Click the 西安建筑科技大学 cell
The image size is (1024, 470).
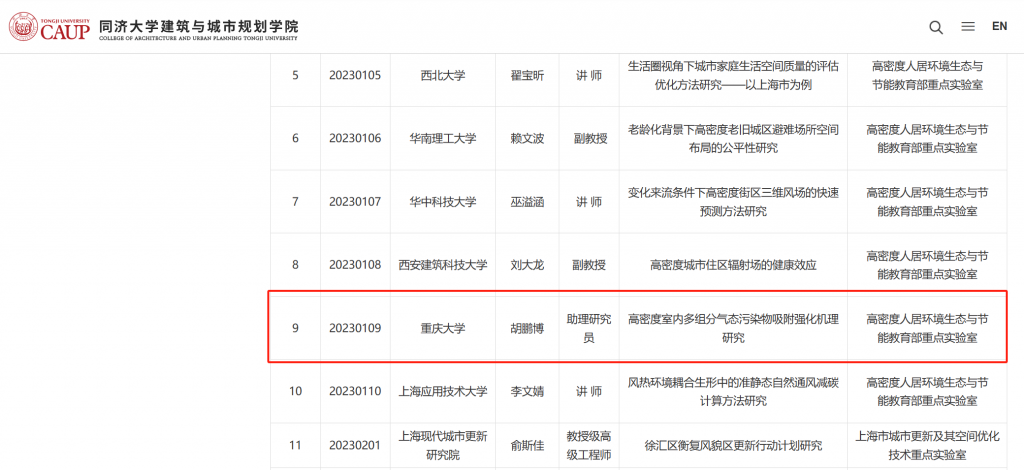click(x=442, y=265)
